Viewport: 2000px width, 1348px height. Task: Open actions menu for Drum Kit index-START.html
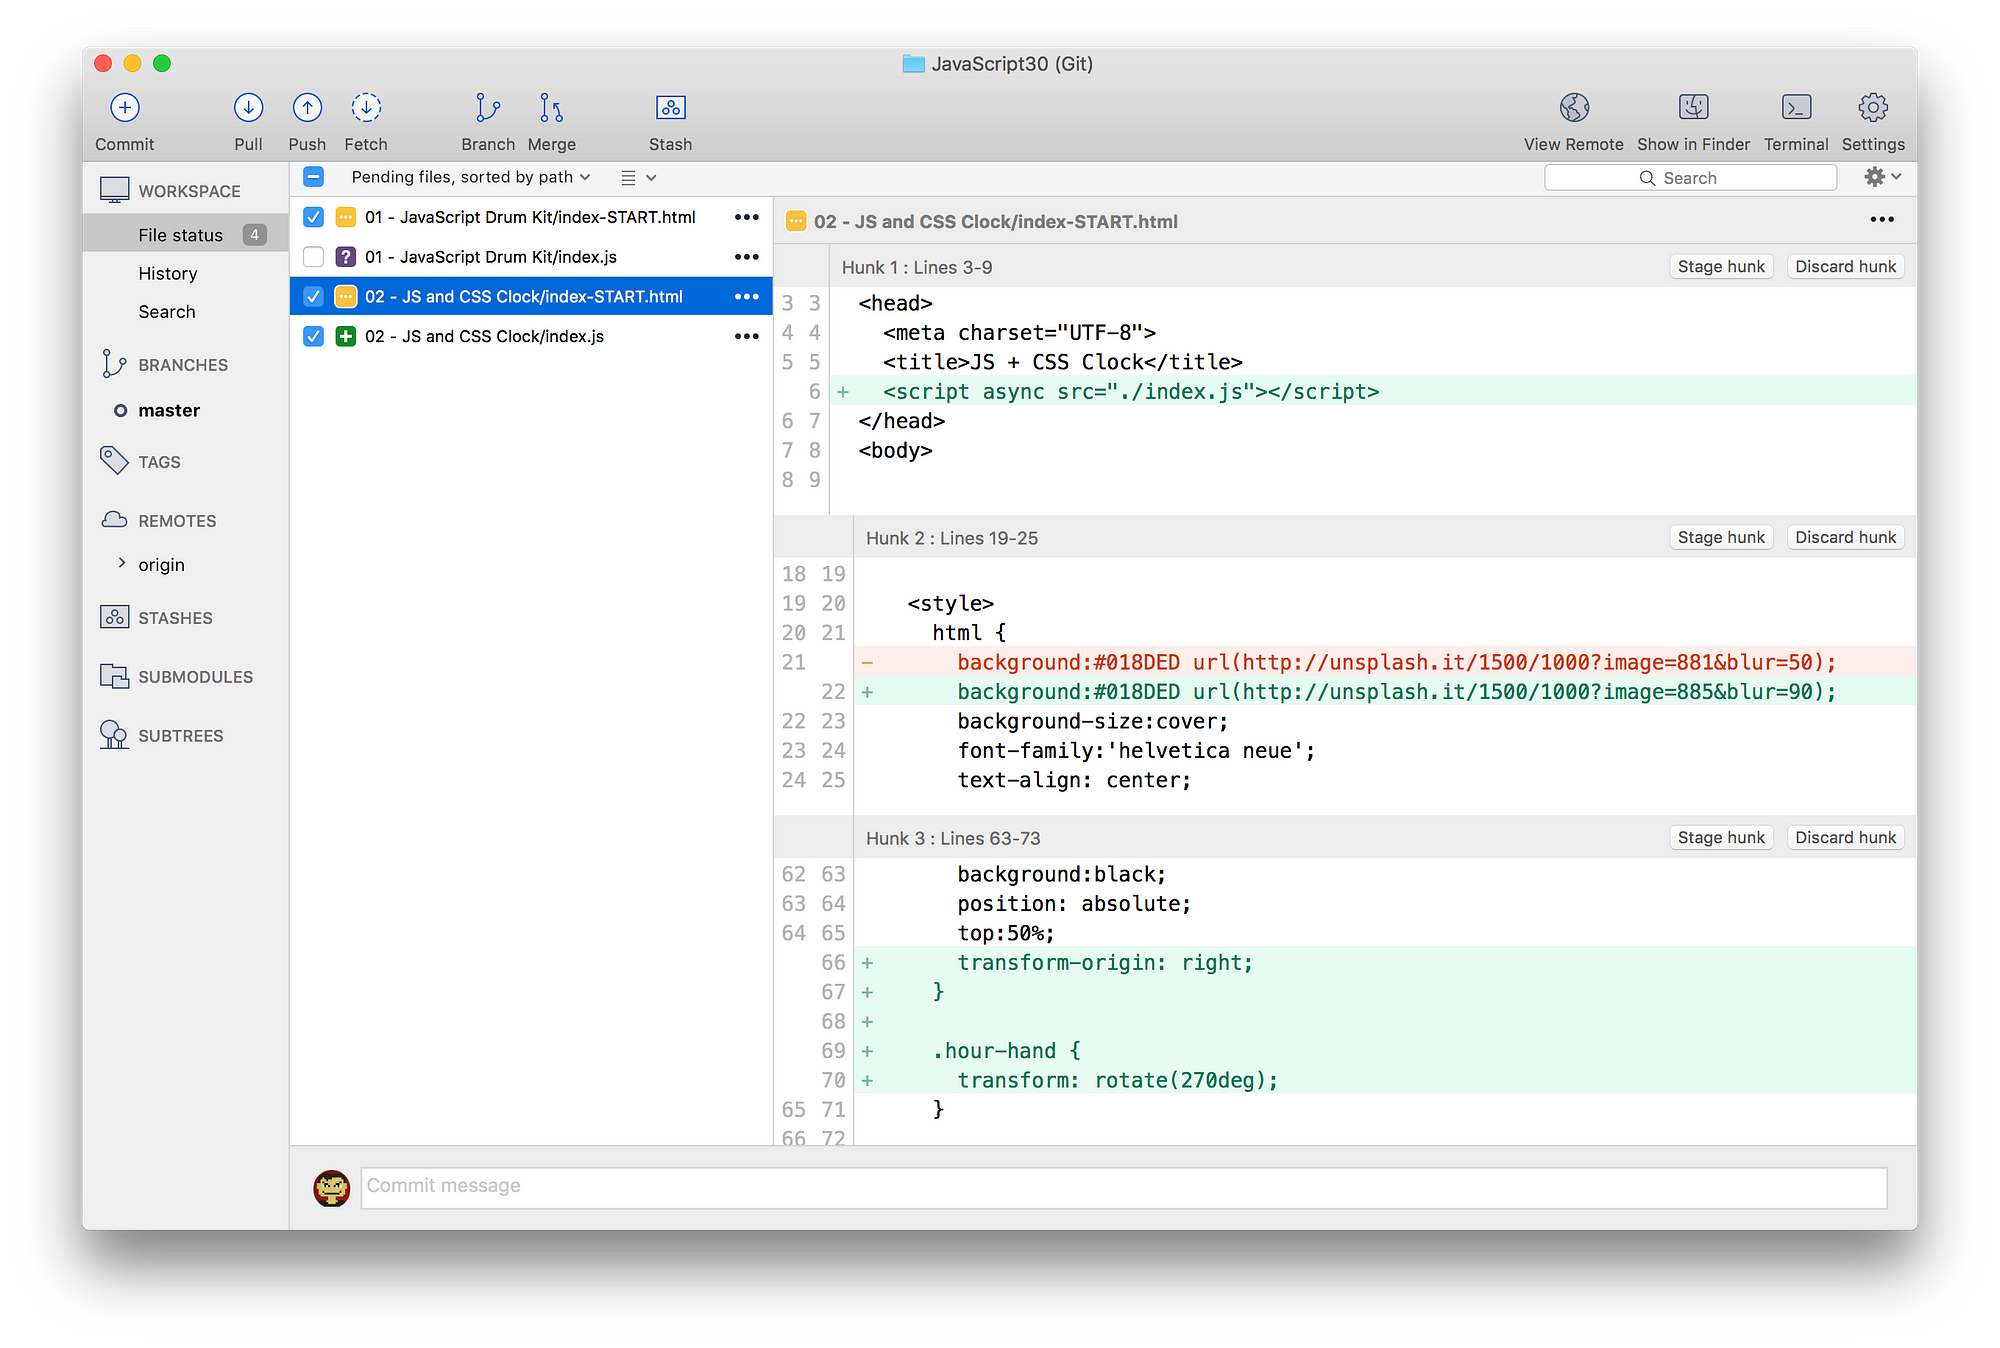click(x=747, y=217)
